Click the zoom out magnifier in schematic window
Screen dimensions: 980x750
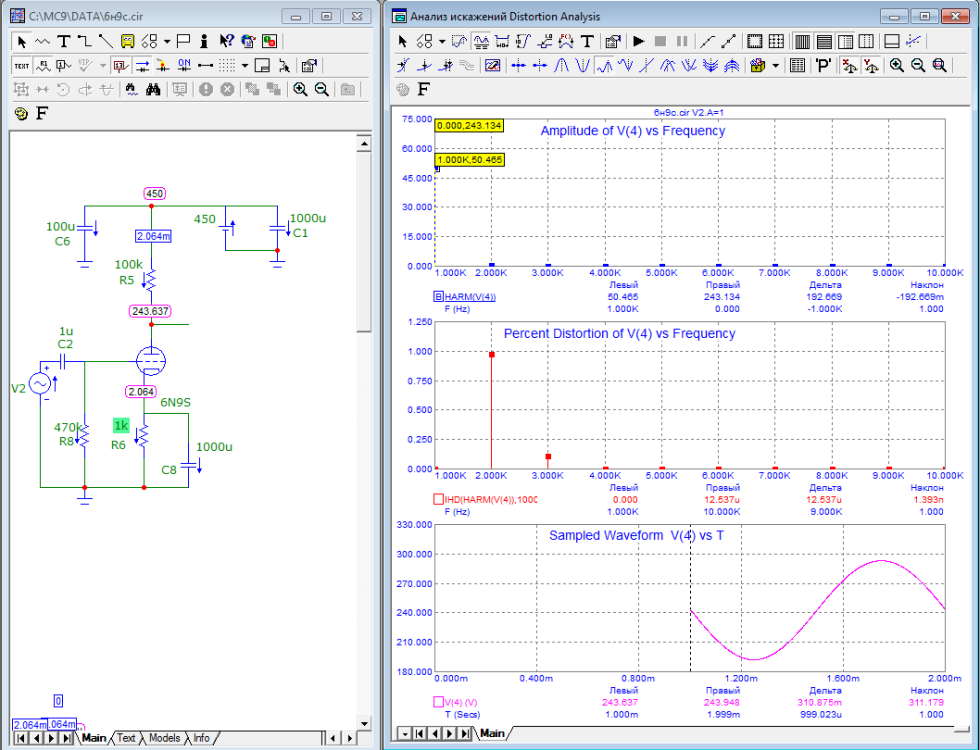tap(321, 89)
